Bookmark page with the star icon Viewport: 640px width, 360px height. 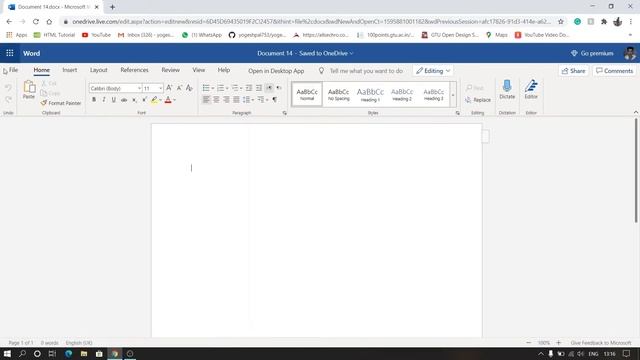tap(561, 22)
